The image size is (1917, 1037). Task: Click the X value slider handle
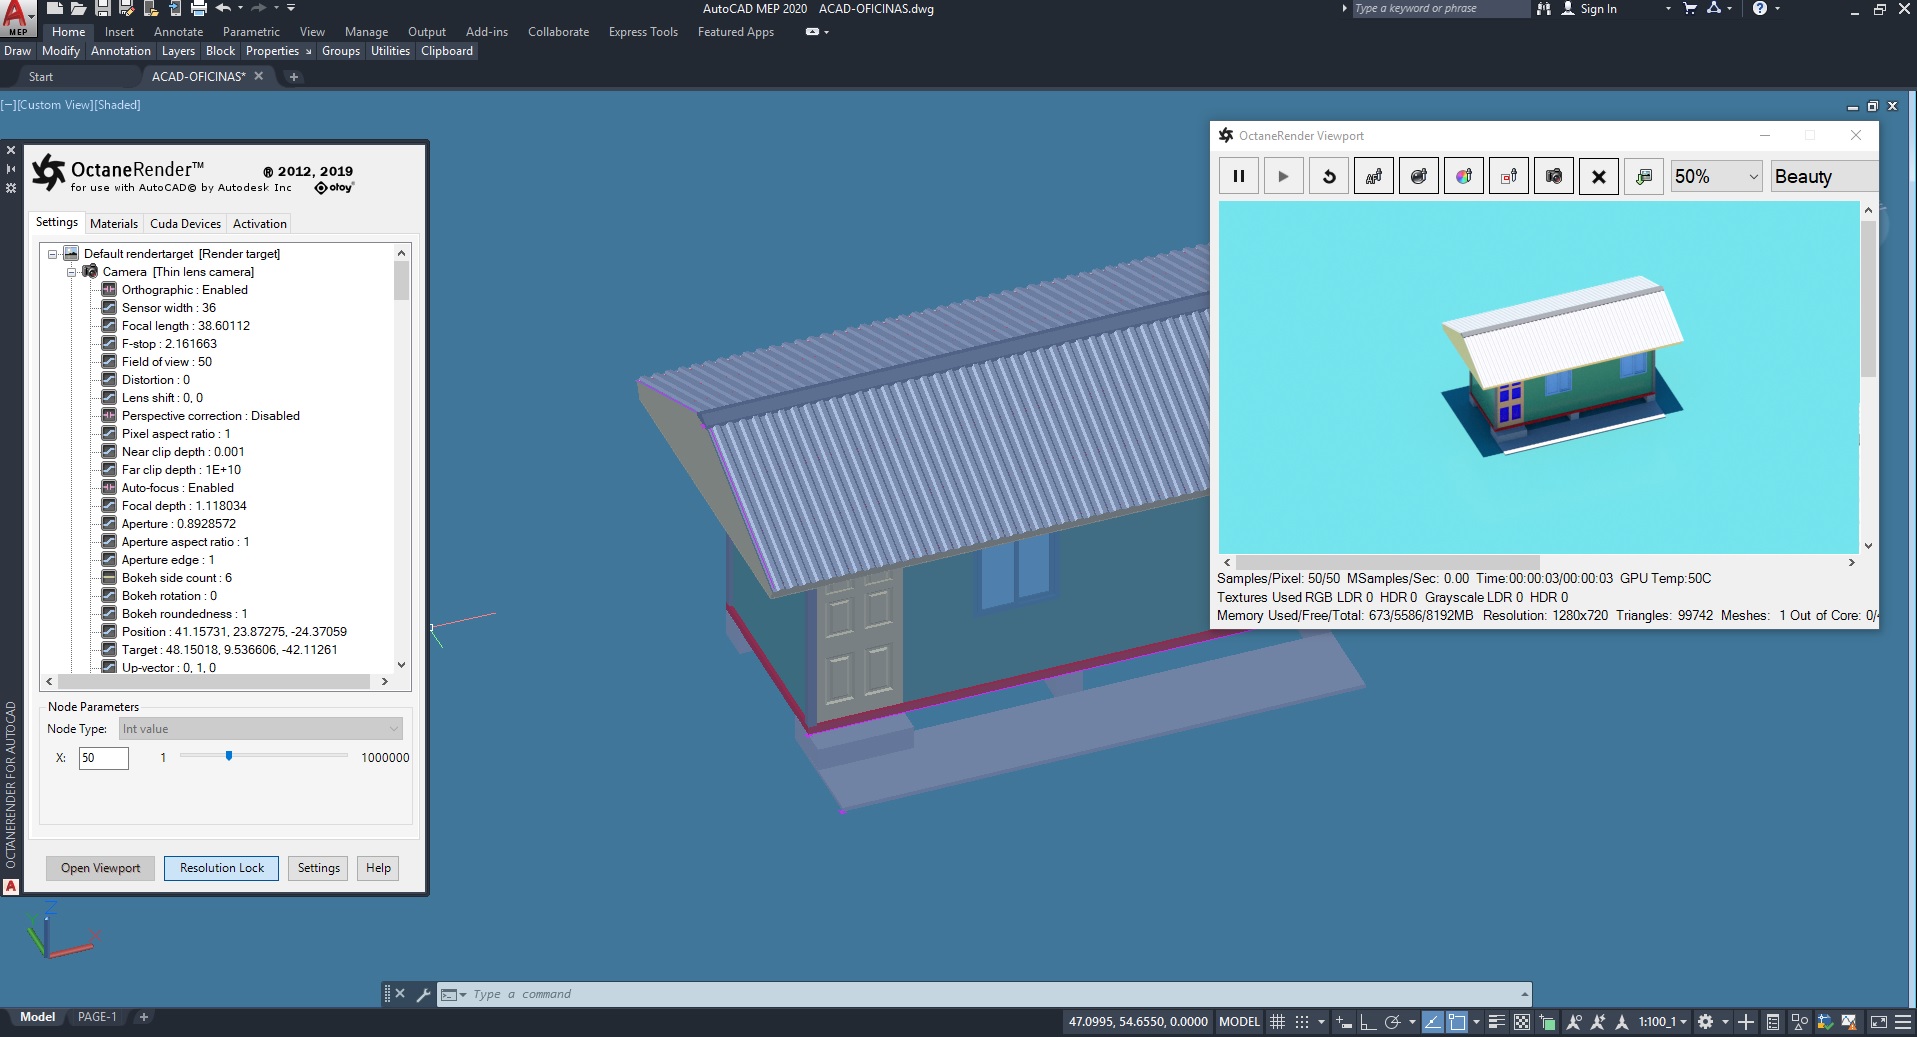[229, 756]
